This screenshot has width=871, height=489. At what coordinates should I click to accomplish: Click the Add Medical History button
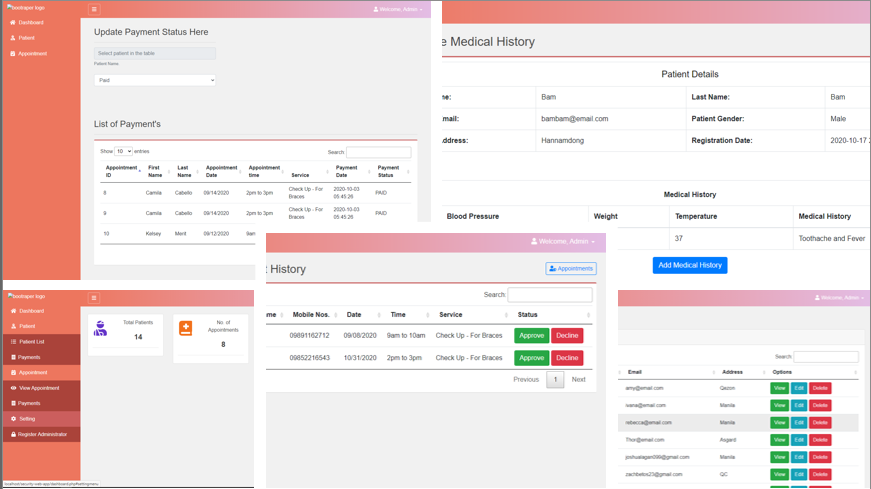coord(690,265)
